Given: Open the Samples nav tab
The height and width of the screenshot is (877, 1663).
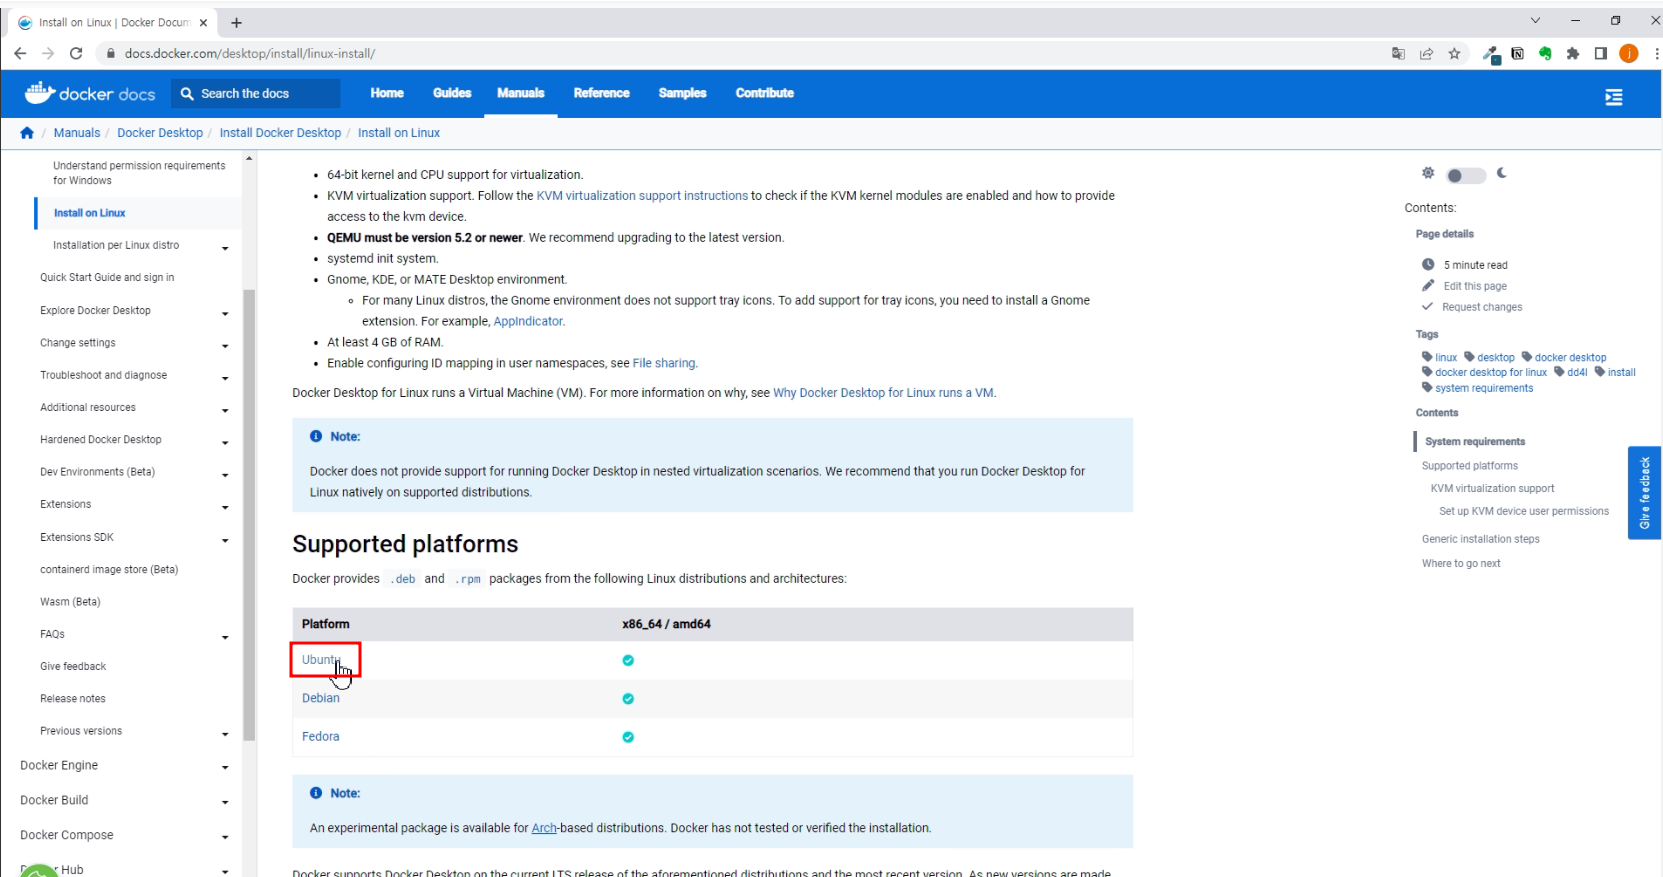Looking at the screenshot, I should [682, 93].
